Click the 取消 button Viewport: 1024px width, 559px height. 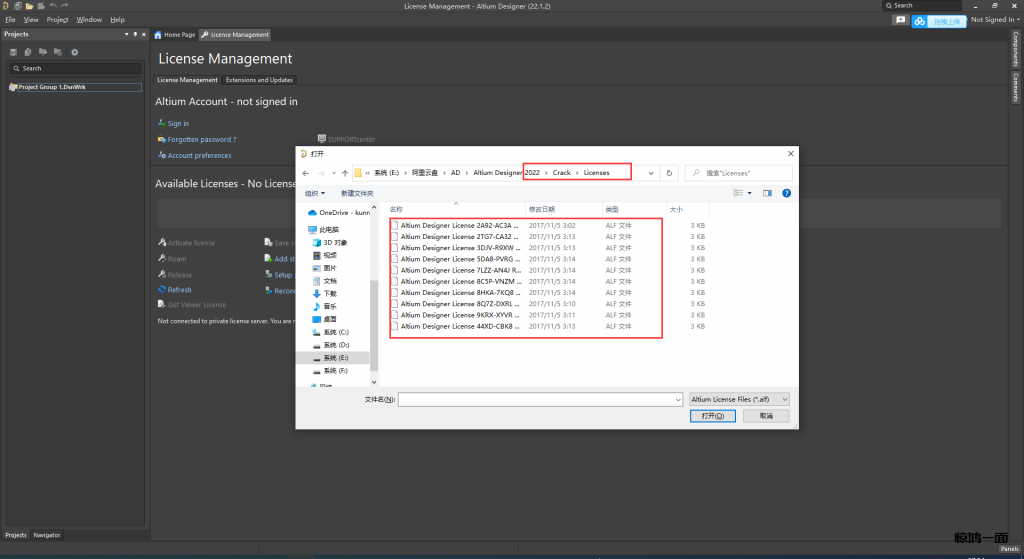[766, 415]
